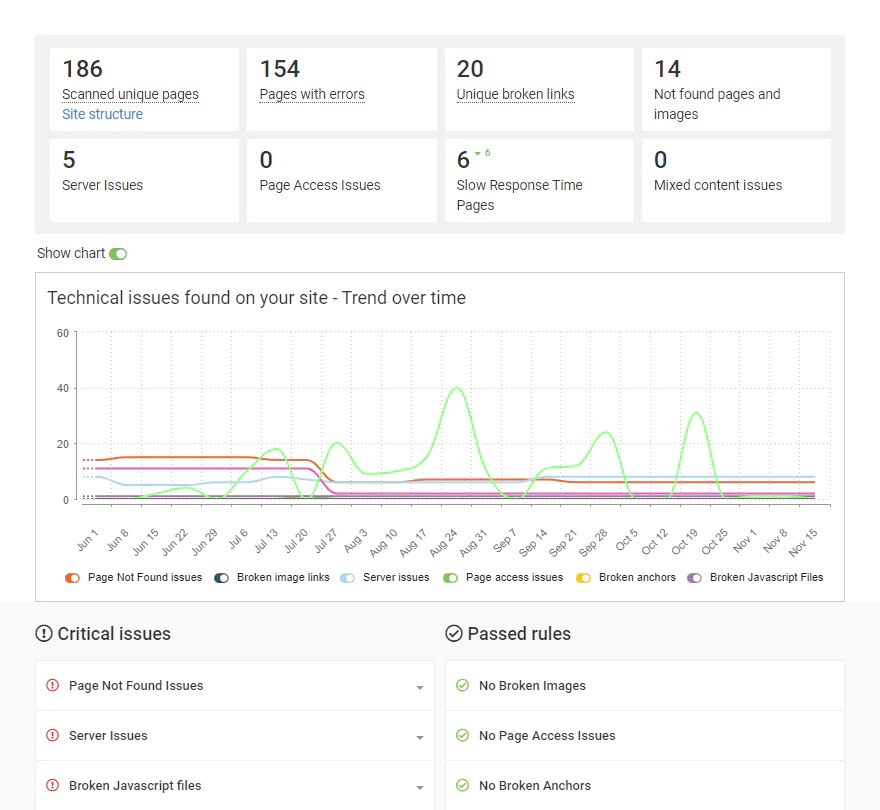The height and width of the screenshot is (810, 880).
Task: Open the Pages with errors card
Action: click(x=312, y=94)
